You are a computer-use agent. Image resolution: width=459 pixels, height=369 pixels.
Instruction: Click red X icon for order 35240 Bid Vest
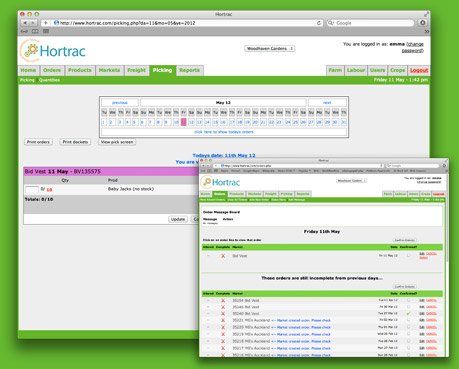click(x=223, y=314)
